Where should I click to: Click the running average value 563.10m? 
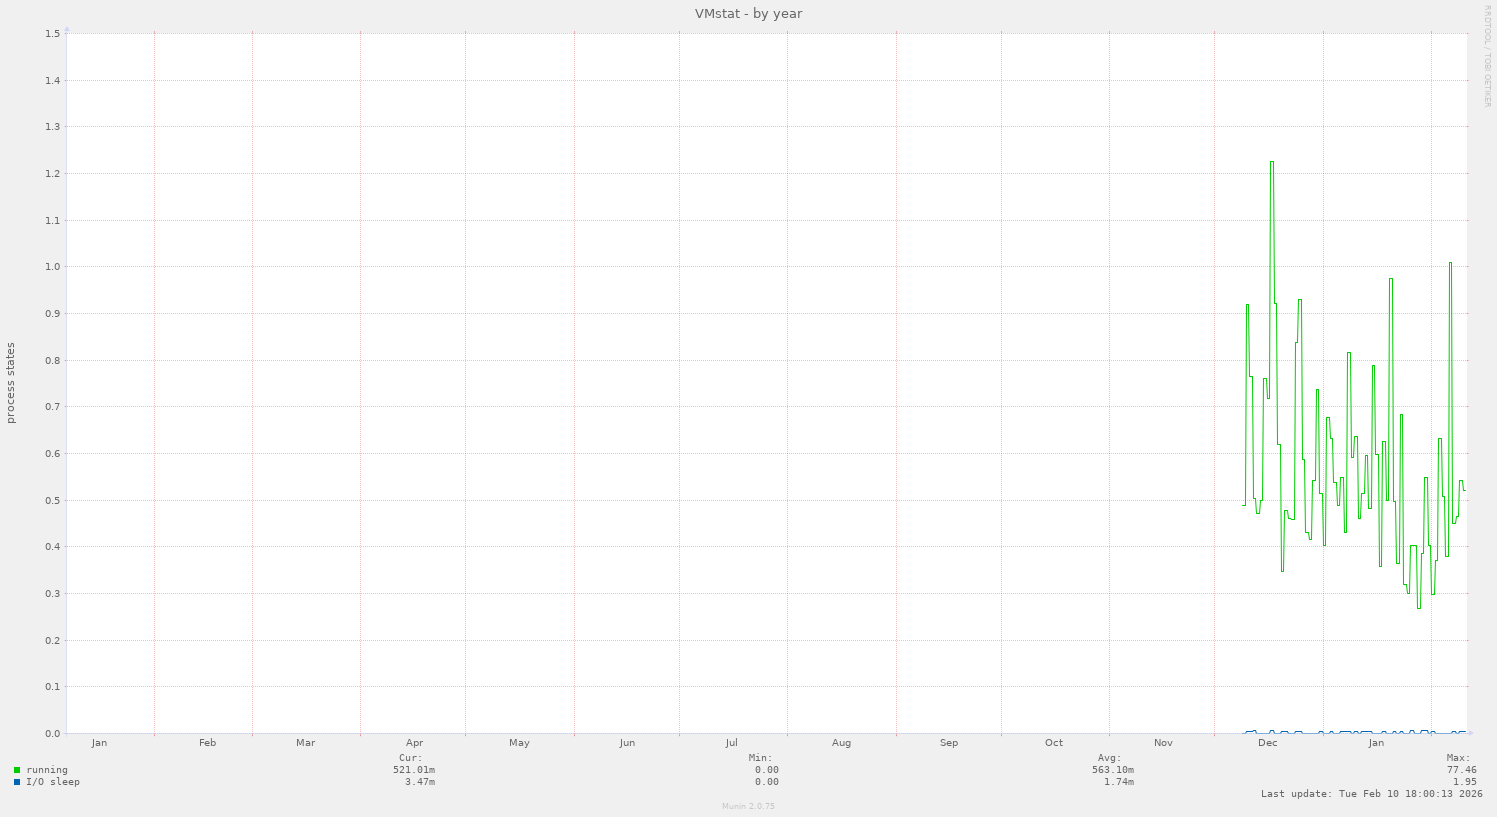[1112, 770]
